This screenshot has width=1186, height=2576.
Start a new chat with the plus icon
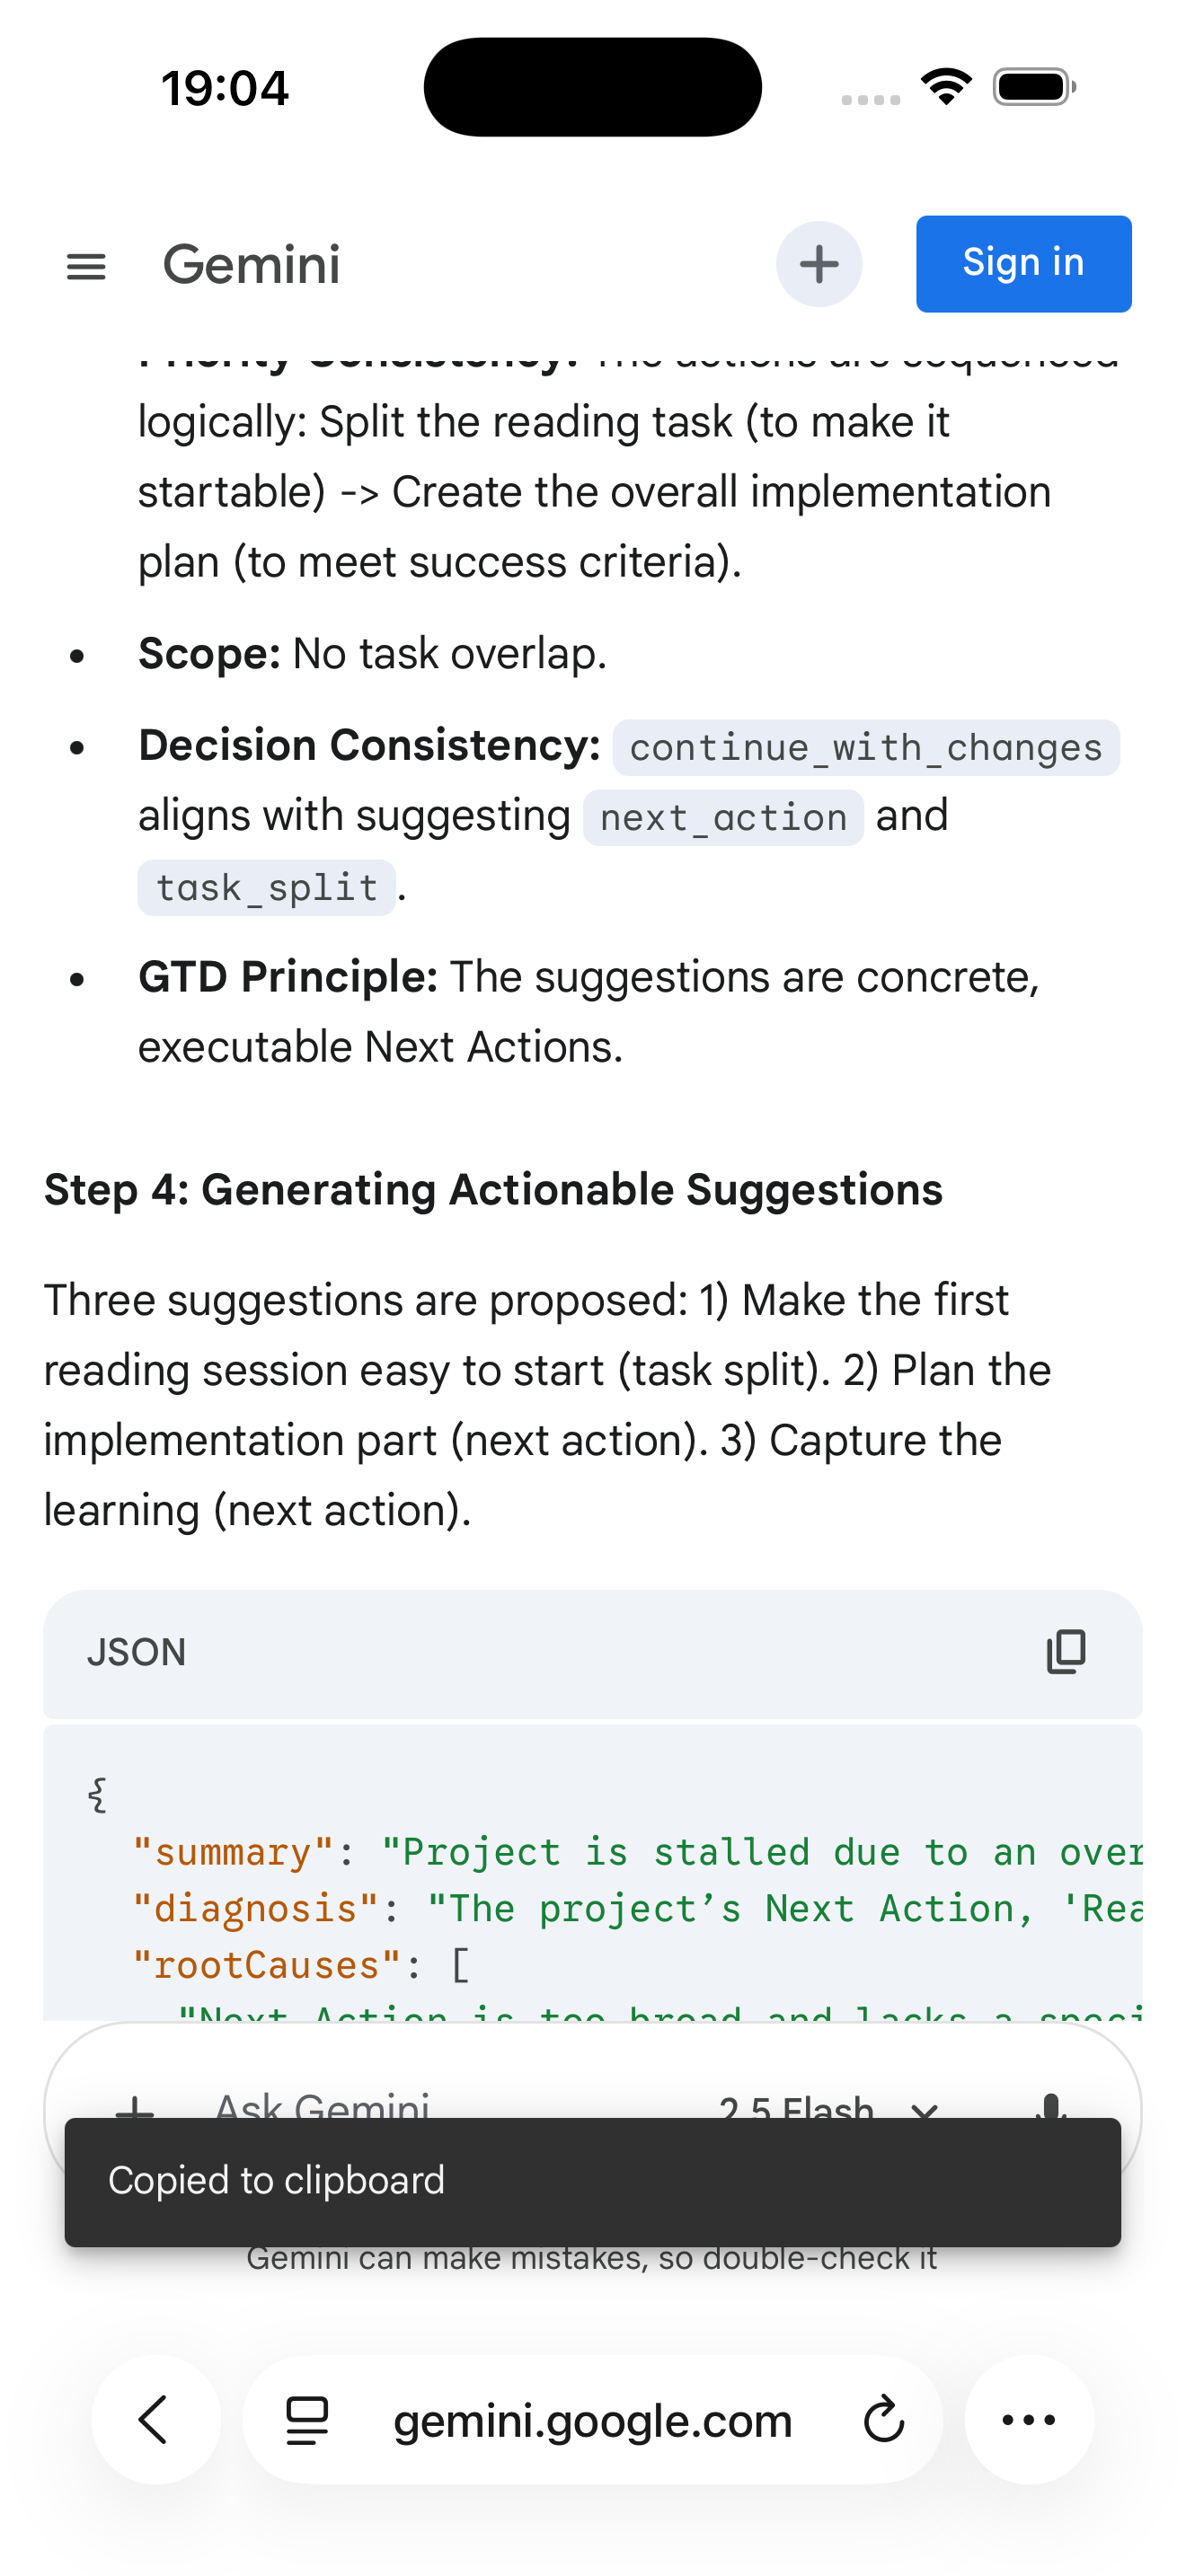(x=819, y=265)
